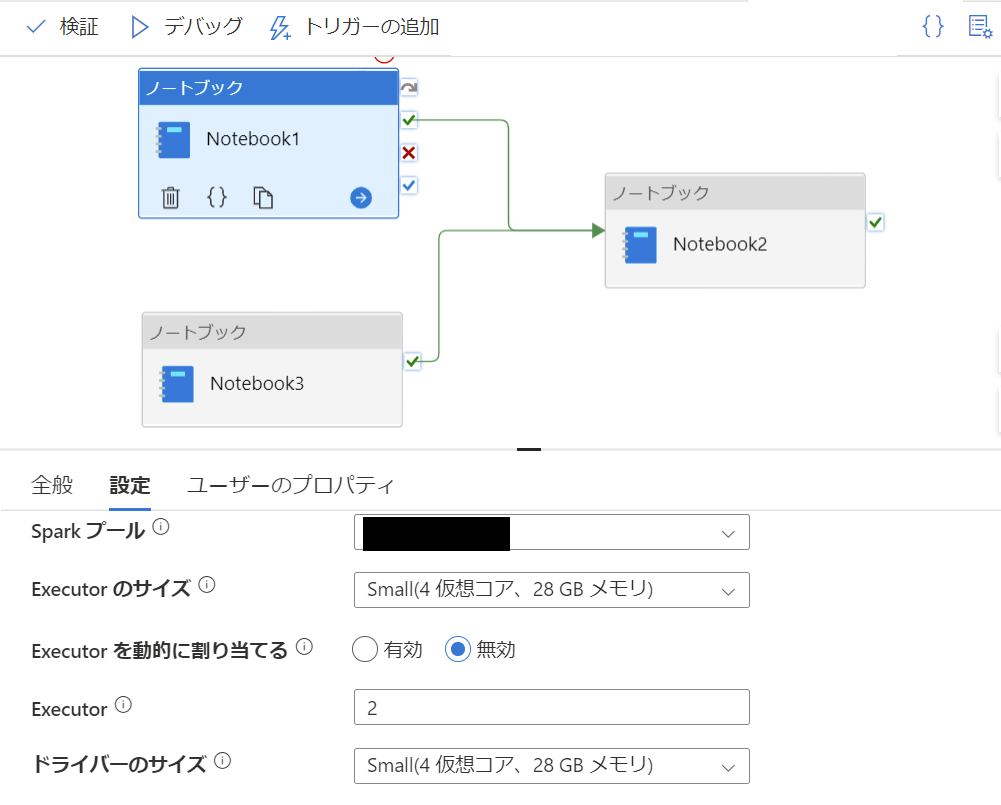Show info for Executor count
Viewport: 1001px width, 805px height.
point(123,705)
